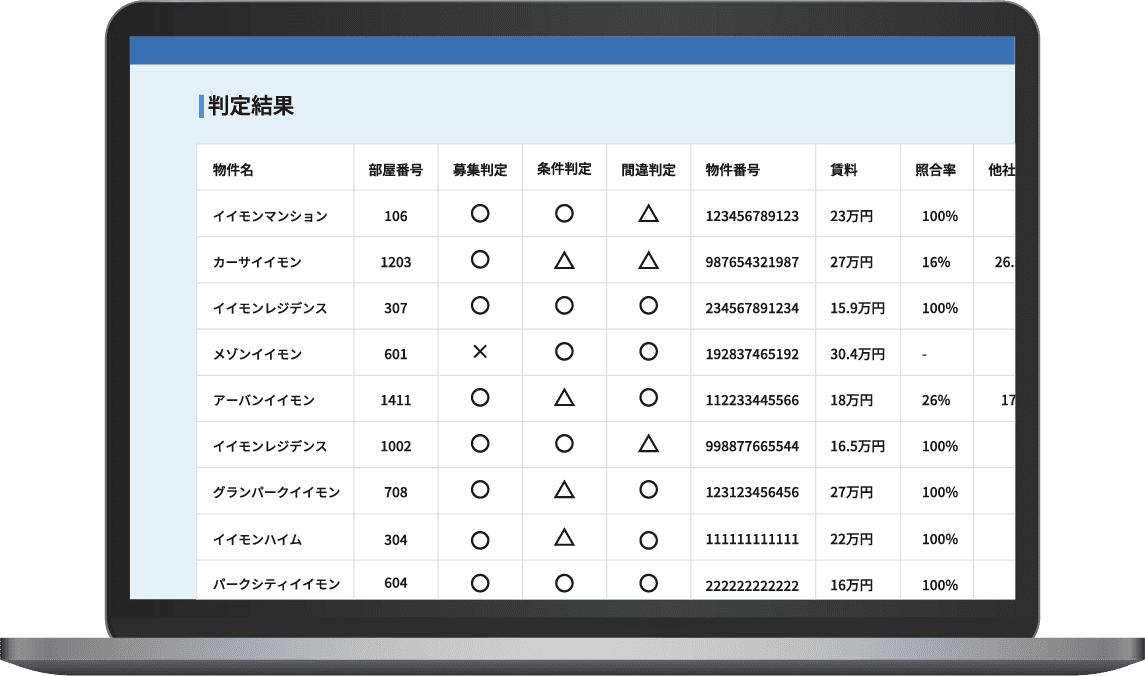
Task: Click 間違判定 triangle for カーサイイモン
Action: coord(648,261)
